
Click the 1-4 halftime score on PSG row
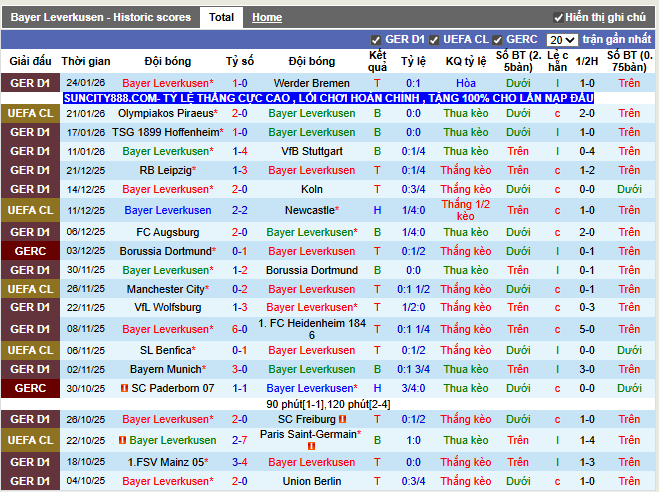587,440
